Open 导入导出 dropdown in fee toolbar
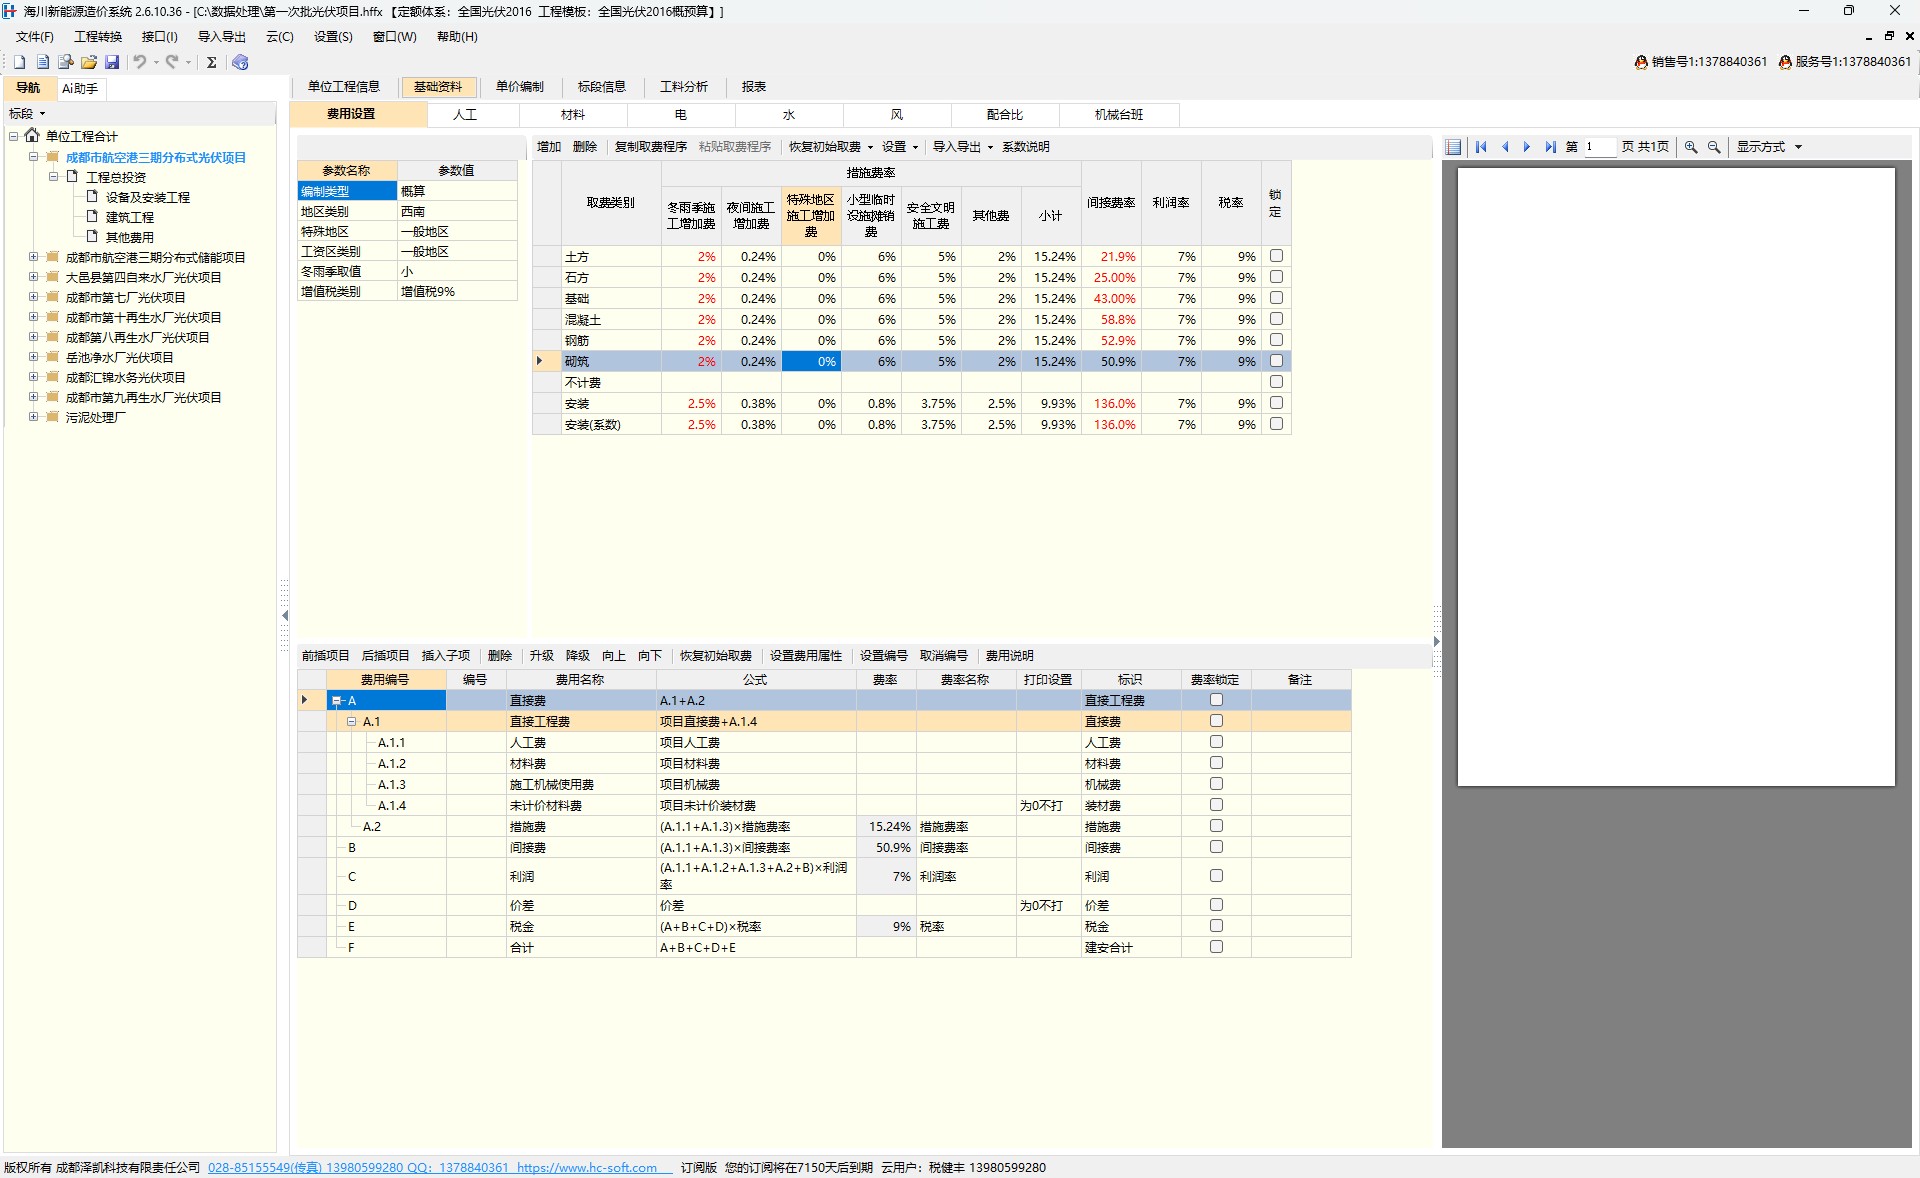 pyautogui.click(x=963, y=147)
